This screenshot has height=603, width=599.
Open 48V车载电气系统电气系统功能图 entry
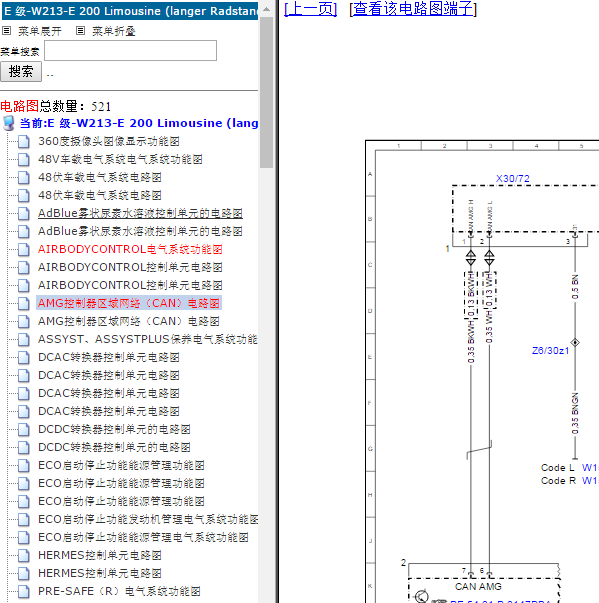(120, 160)
